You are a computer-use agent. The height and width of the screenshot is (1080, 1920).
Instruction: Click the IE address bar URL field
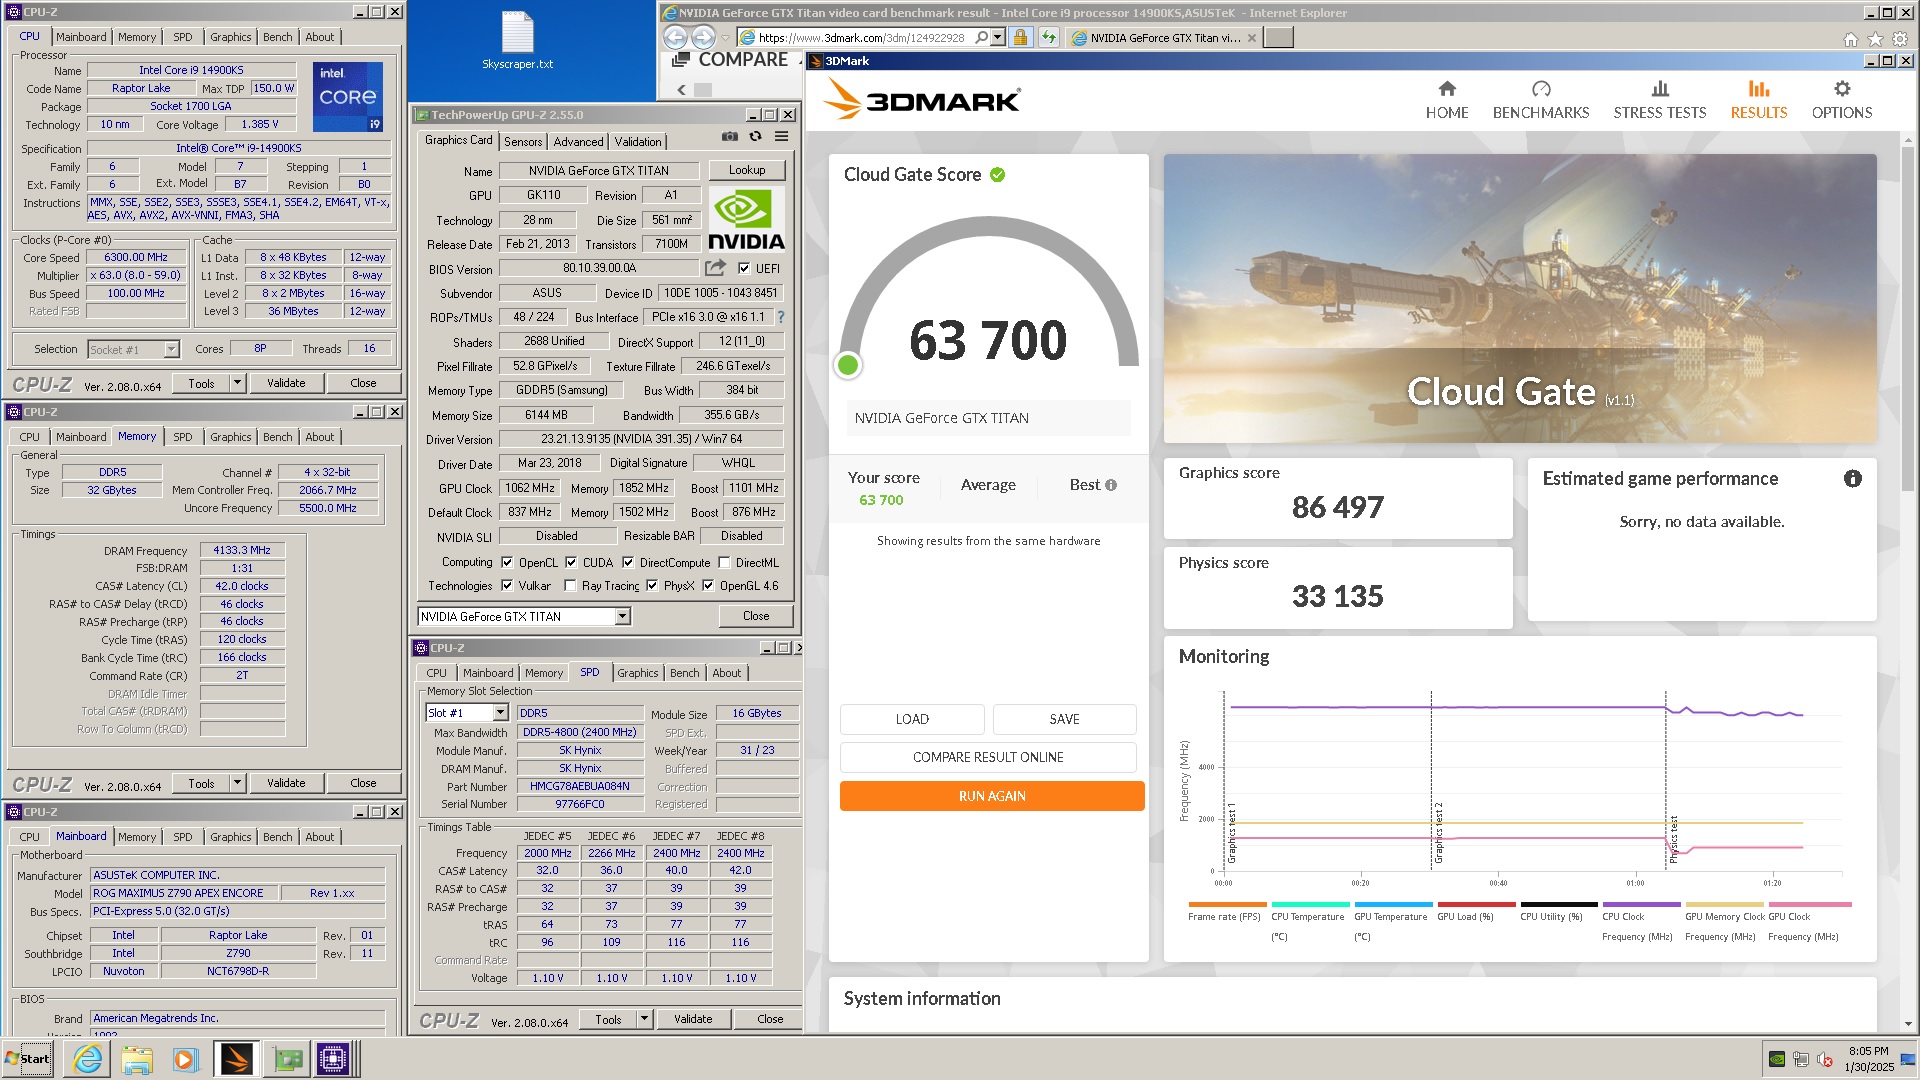(x=860, y=38)
